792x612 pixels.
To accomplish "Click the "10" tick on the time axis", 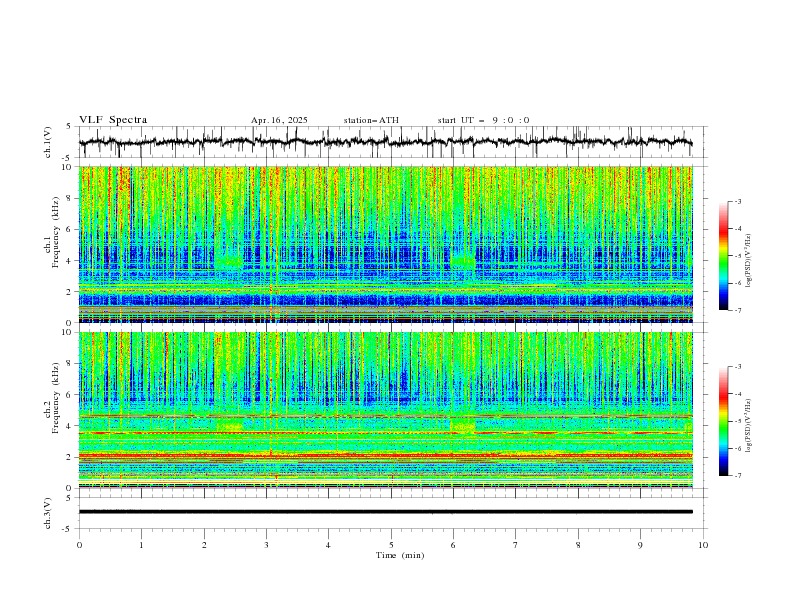I will (703, 545).
